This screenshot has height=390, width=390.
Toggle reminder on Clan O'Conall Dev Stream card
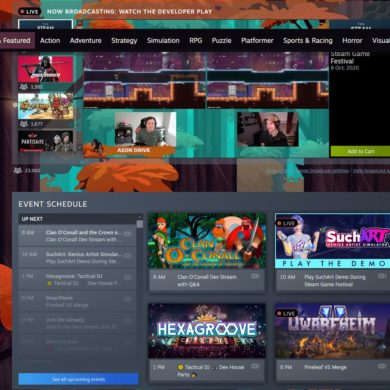point(255,276)
